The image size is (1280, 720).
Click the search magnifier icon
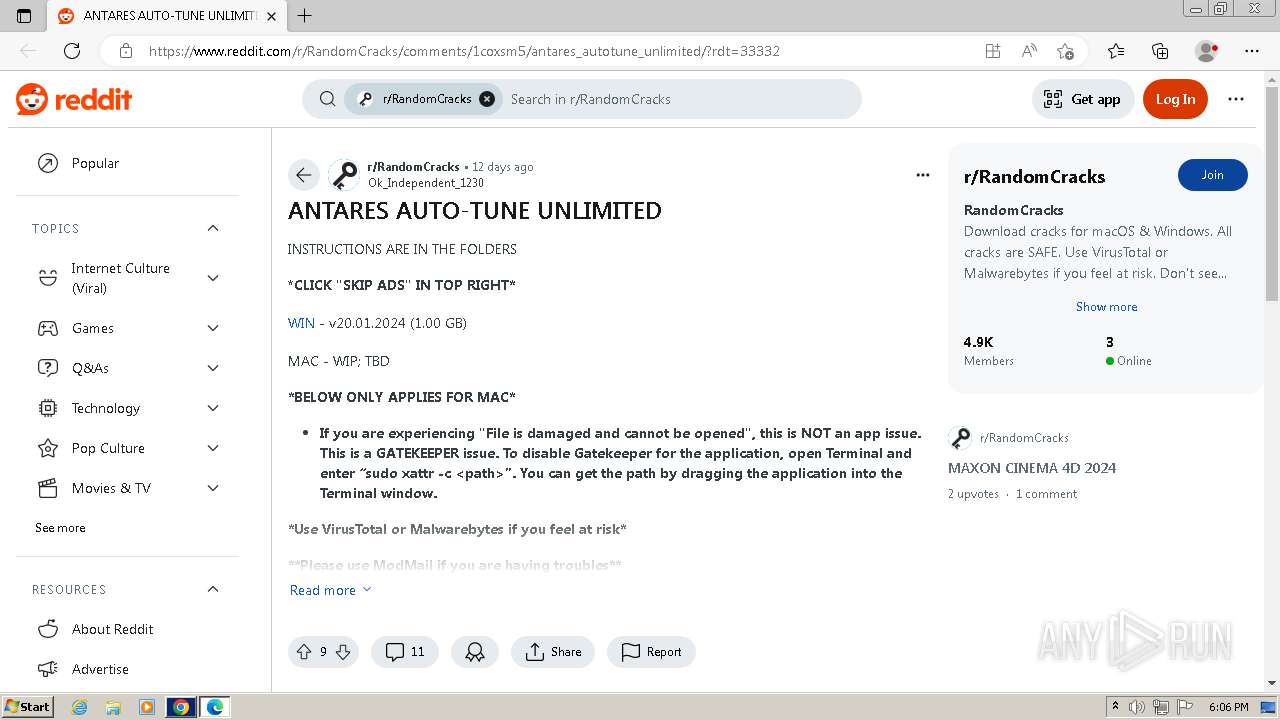(x=327, y=99)
